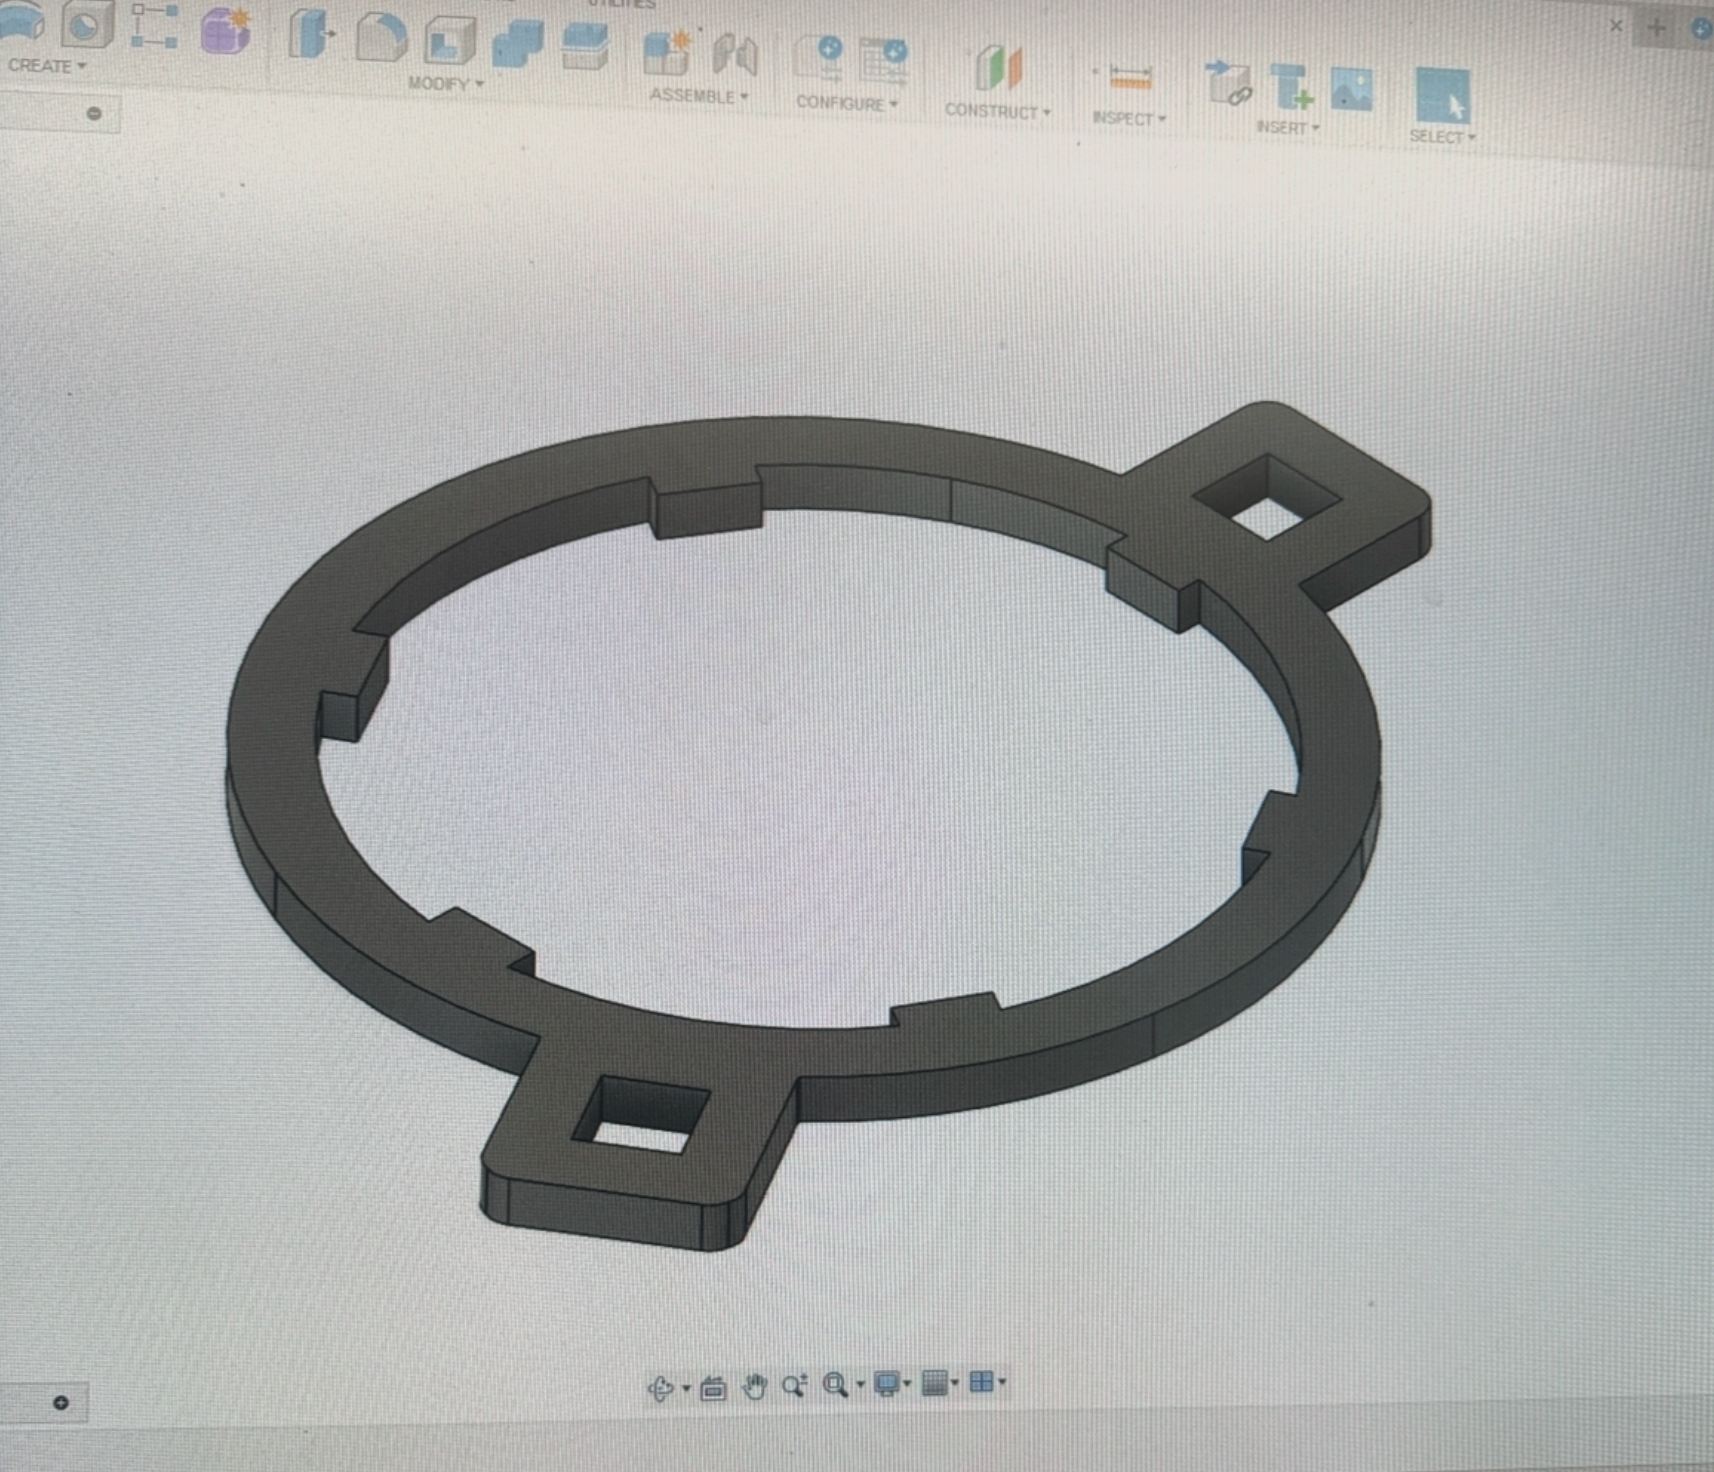The height and width of the screenshot is (1472, 1714).
Task: Click the Look At icon
Action: (713, 1387)
